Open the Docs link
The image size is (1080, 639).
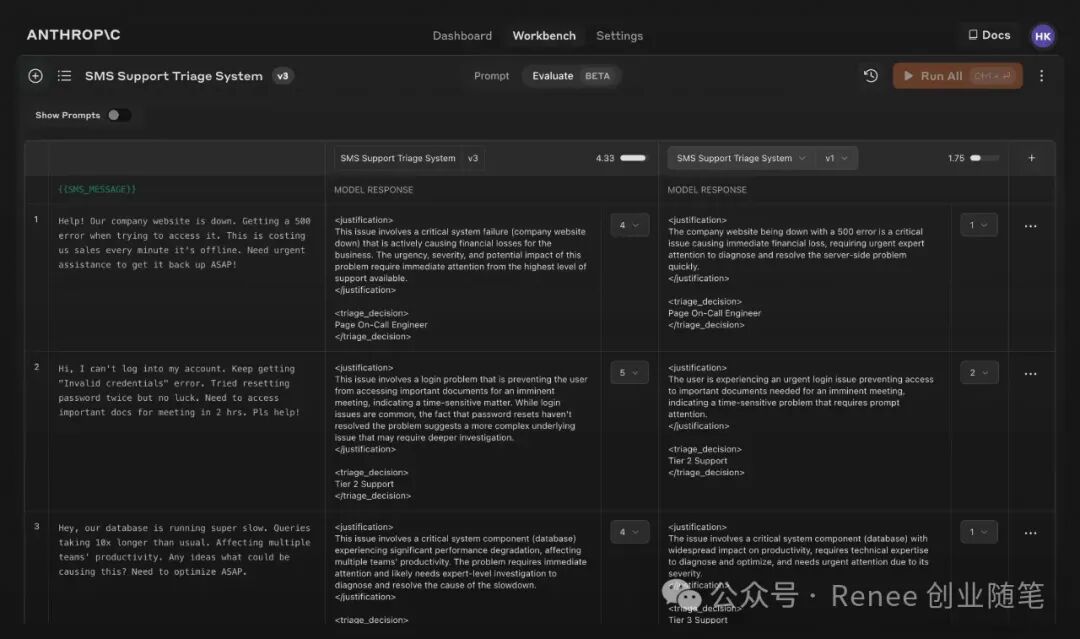click(x=989, y=35)
